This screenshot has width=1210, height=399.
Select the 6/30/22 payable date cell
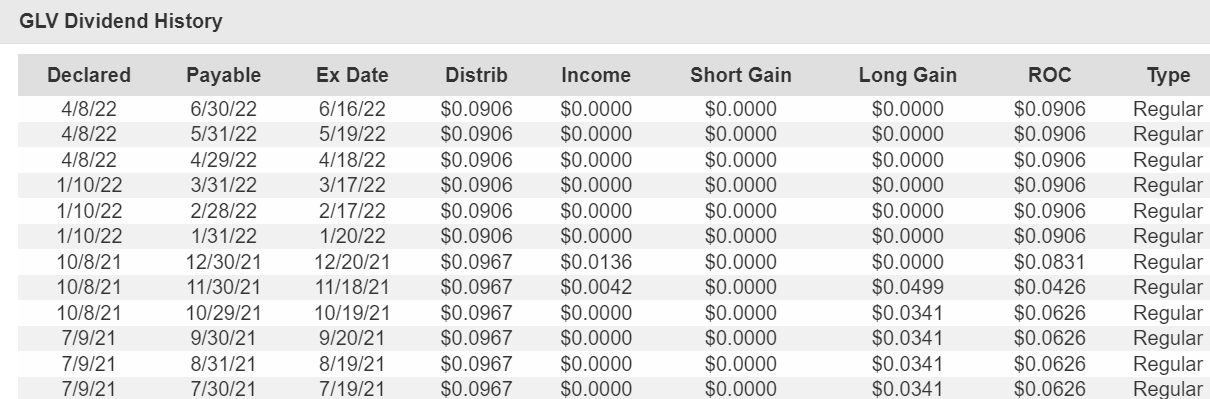[223, 108]
